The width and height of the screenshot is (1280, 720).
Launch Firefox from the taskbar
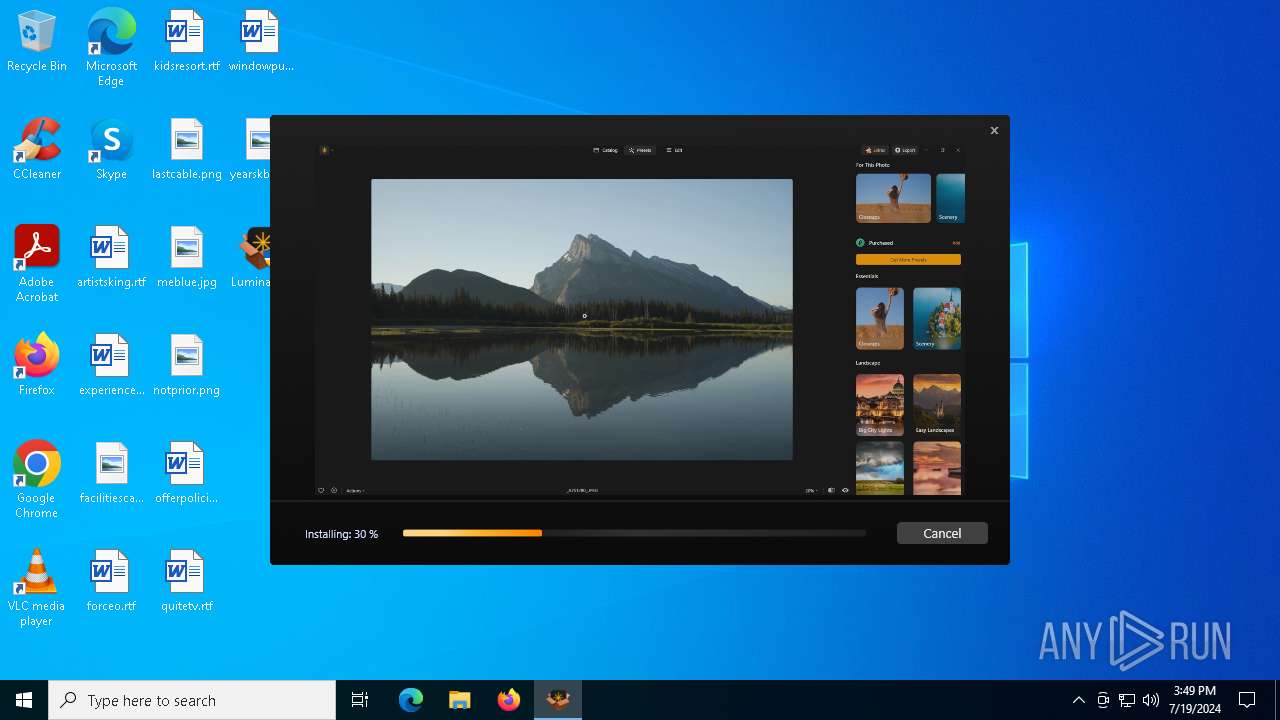509,700
